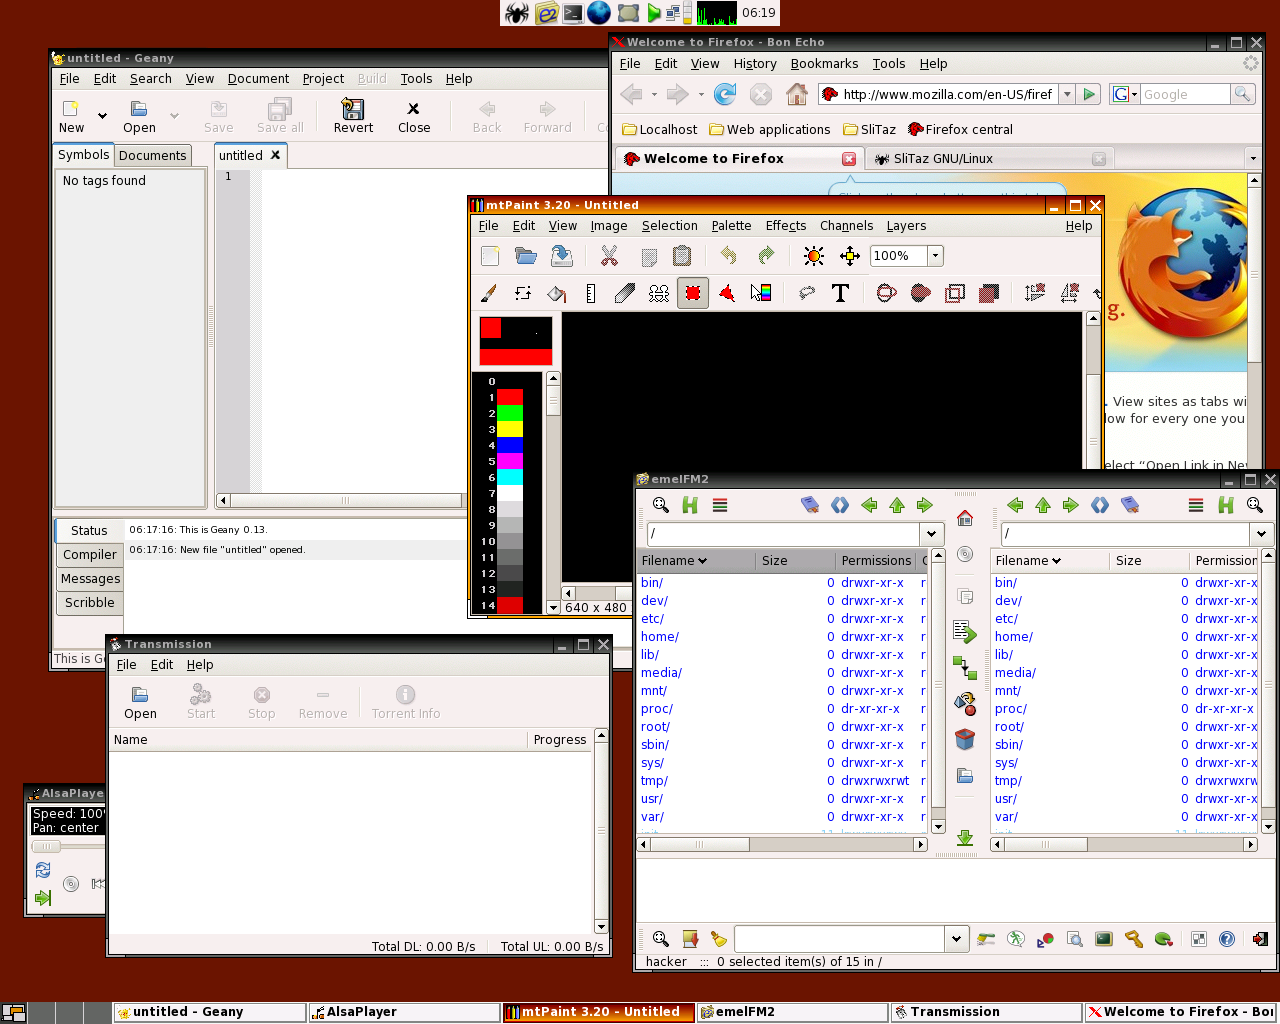This screenshot has width=1280, height=1024.
Task: Open the Bookmarks menu in Firefox
Action: (824, 64)
